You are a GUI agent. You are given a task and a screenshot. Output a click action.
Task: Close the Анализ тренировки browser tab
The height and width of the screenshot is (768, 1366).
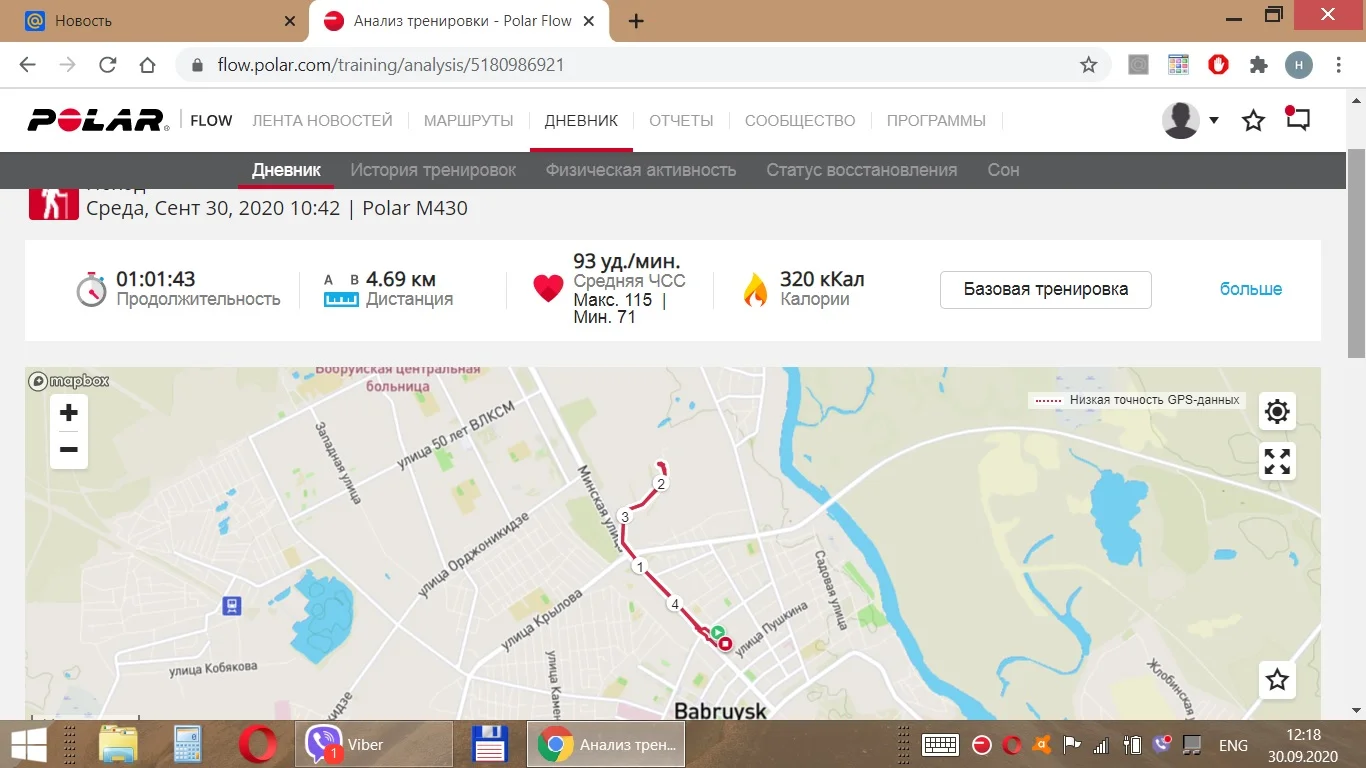[589, 21]
